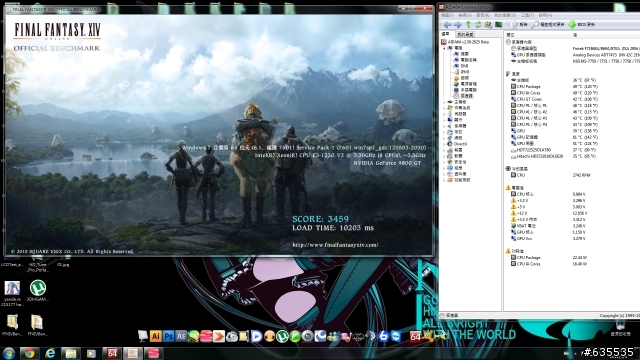Screen dimensions: 640x360
Task: Click the "2742 RPM" CPU fan value
Action: (582, 175)
